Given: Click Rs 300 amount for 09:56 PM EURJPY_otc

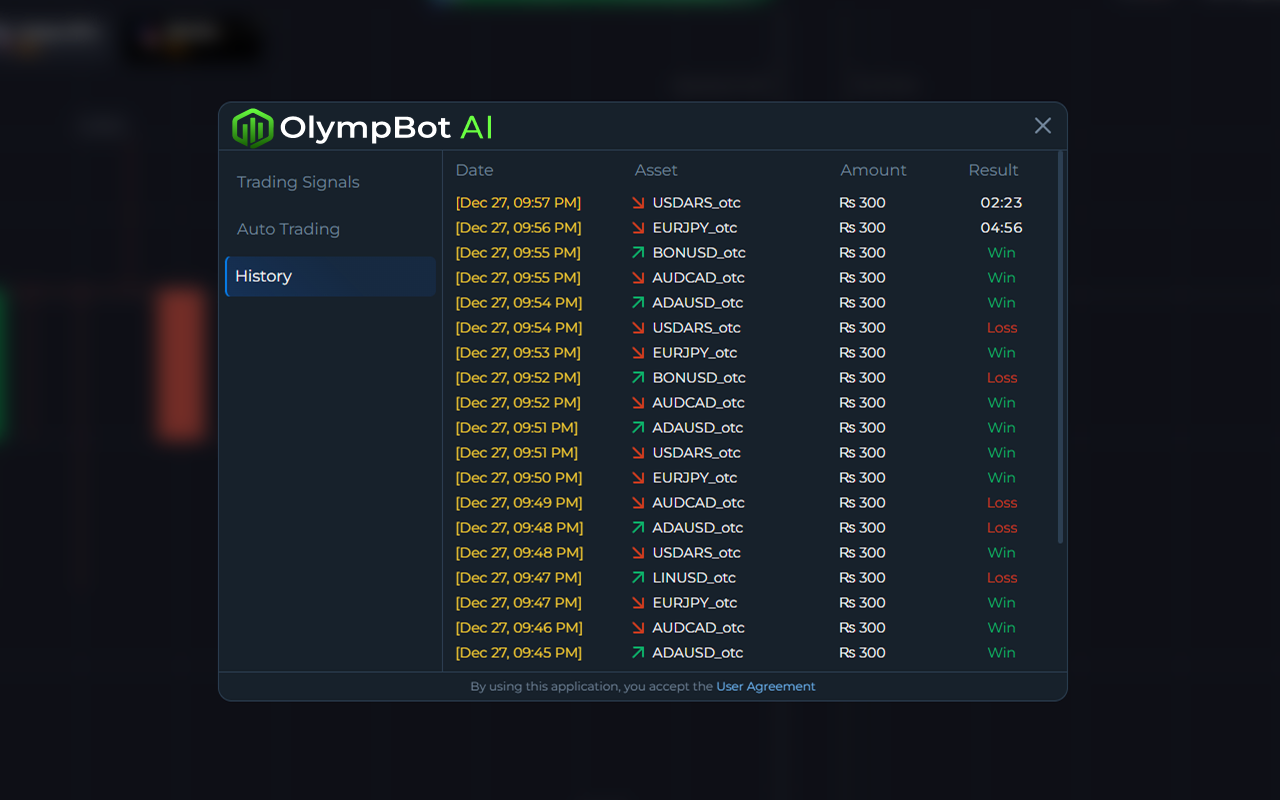Looking at the screenshot, I should (862, 228).
